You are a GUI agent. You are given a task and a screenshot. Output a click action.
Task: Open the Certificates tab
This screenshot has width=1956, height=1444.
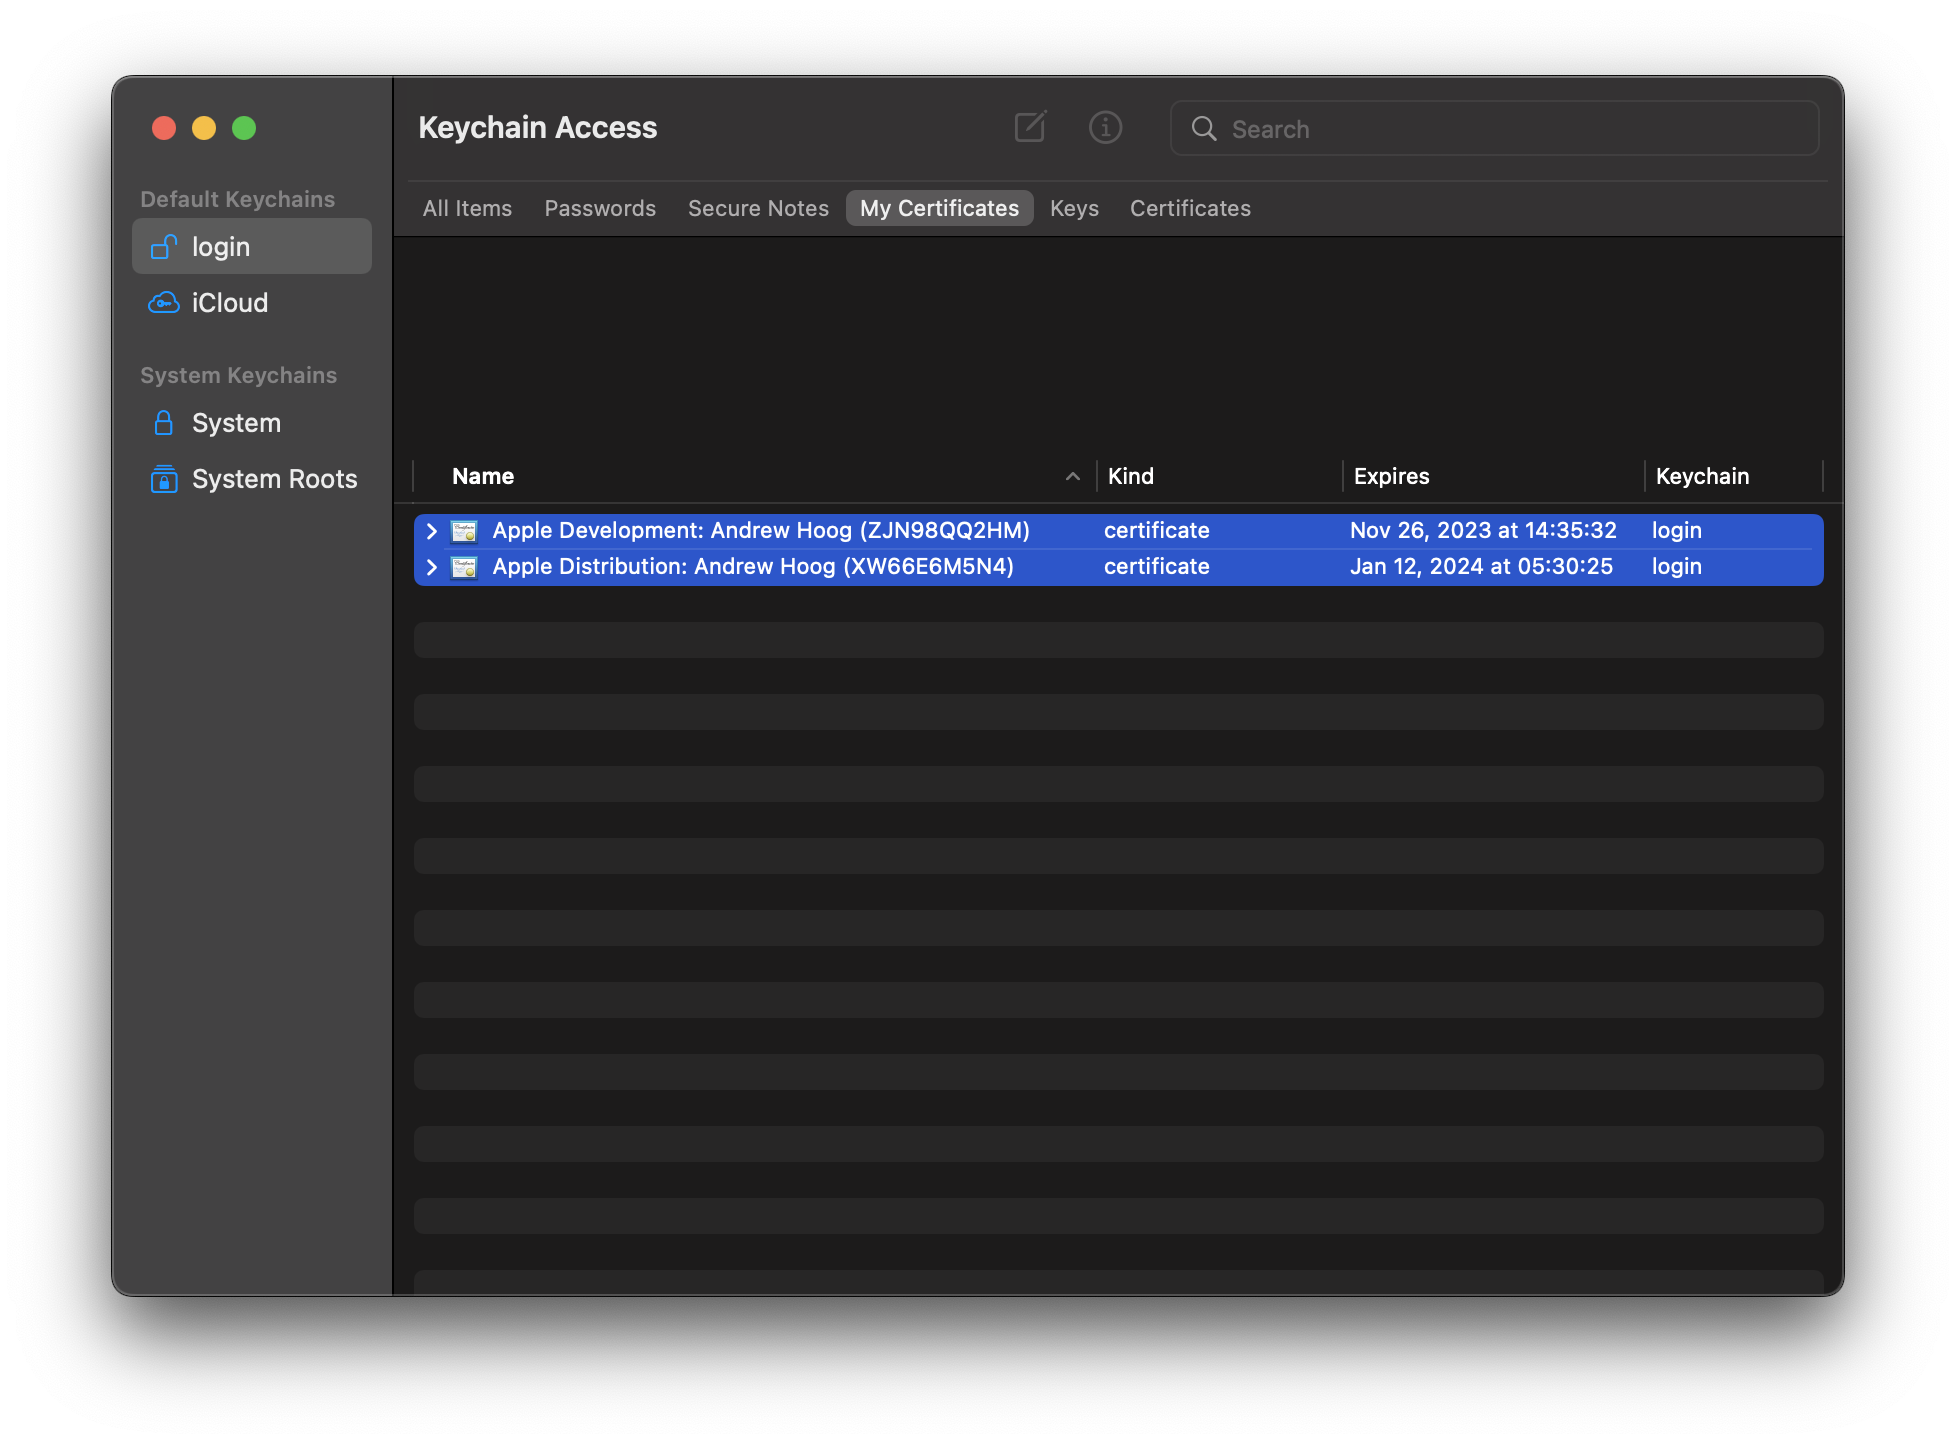pyautogui.click(x=1190, y=208)
